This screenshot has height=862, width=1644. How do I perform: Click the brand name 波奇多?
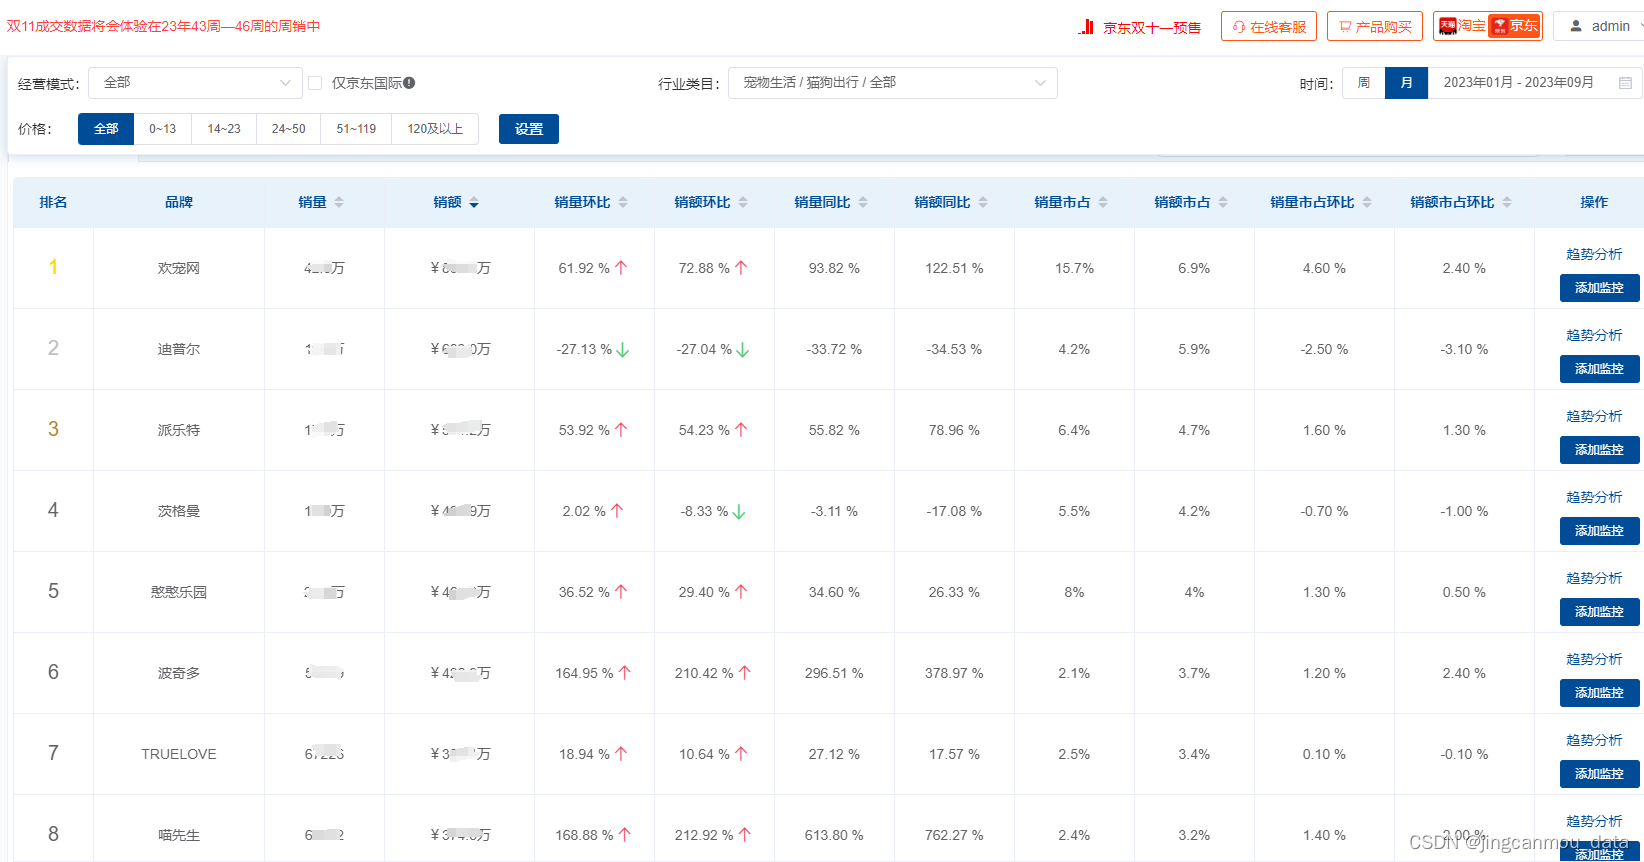coord(179,673)
